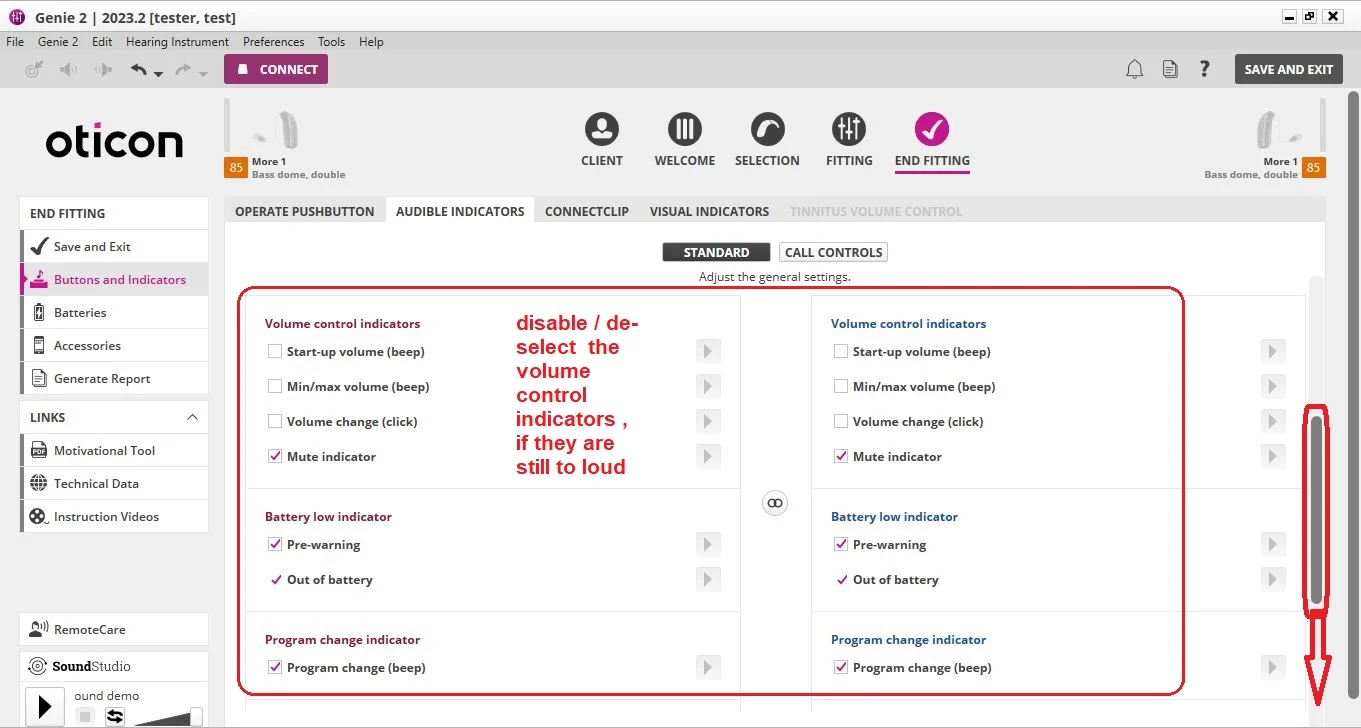Open the redo dropdown arrow
Viewport: 1361px width, 728px height.
tap(203, 74)
